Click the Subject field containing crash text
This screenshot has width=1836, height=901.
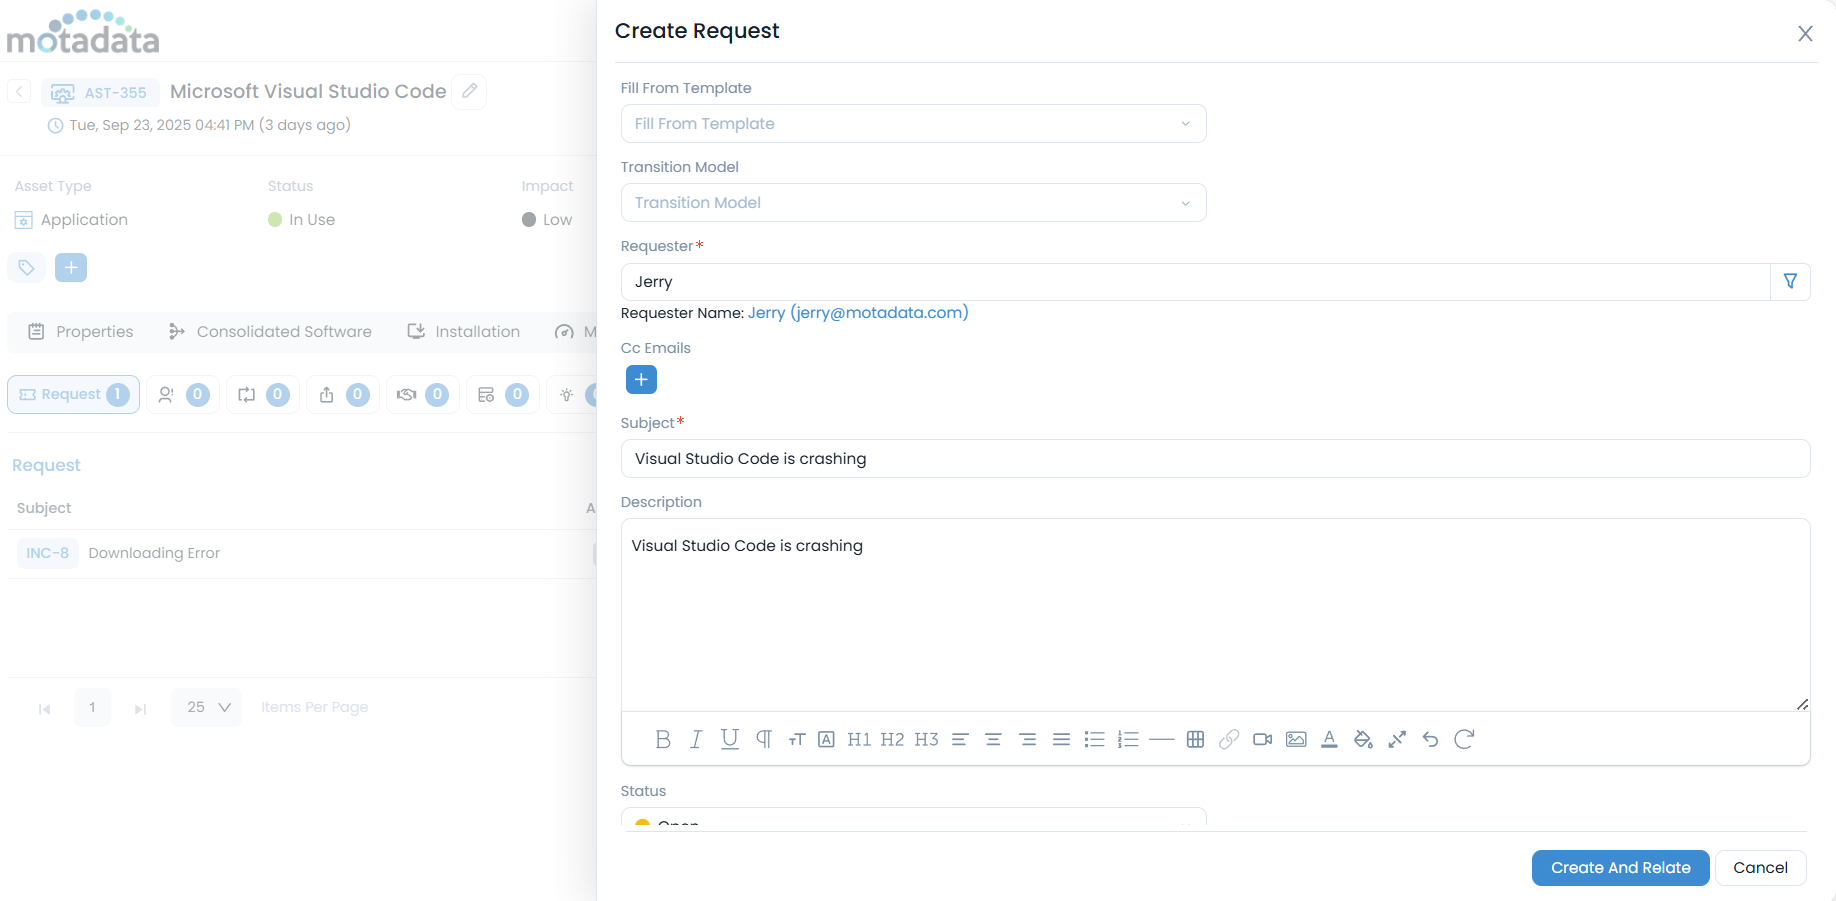1214,458
